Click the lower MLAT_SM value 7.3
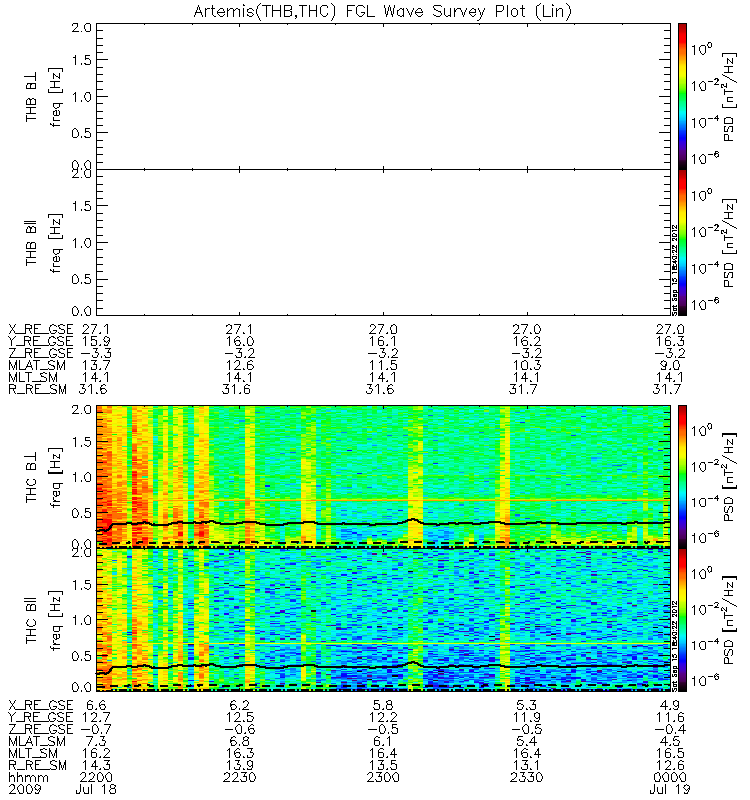 pos(96,741)
